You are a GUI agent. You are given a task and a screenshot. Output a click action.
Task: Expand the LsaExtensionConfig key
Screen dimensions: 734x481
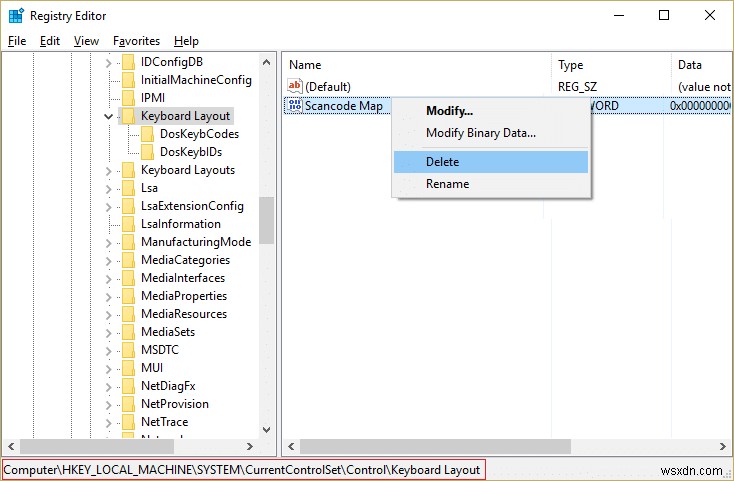[109, 207]
